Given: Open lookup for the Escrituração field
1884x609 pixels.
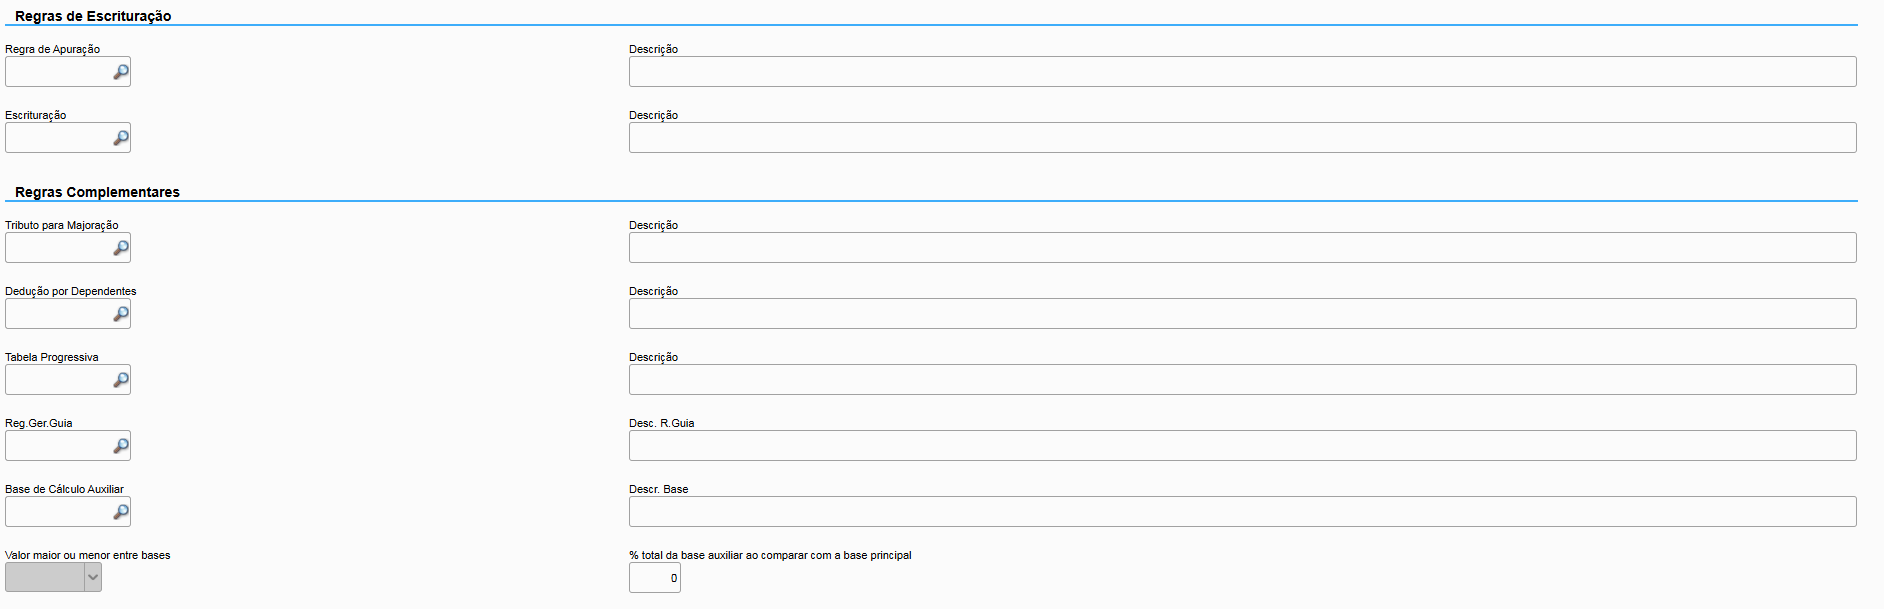Looking at the screenshot, I should (121, 138).
